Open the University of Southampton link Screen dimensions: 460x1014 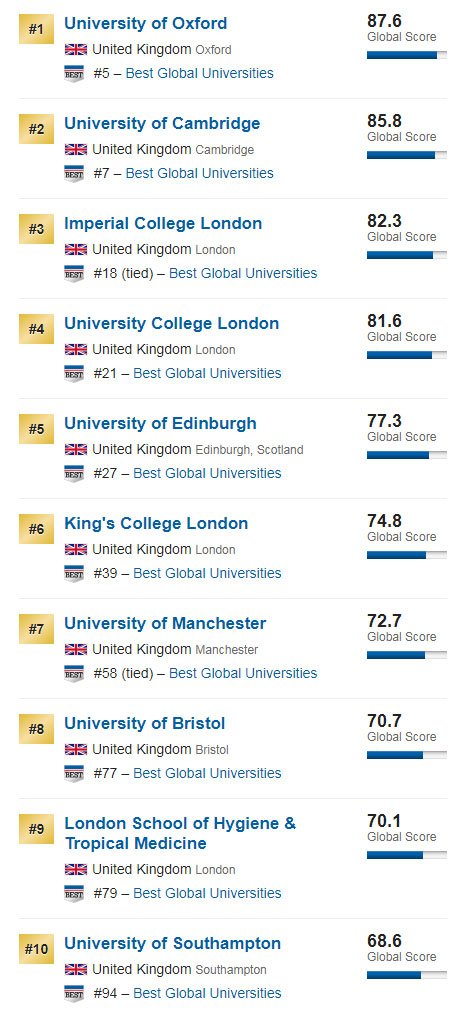pyautogui.click(x=173, y=944)
